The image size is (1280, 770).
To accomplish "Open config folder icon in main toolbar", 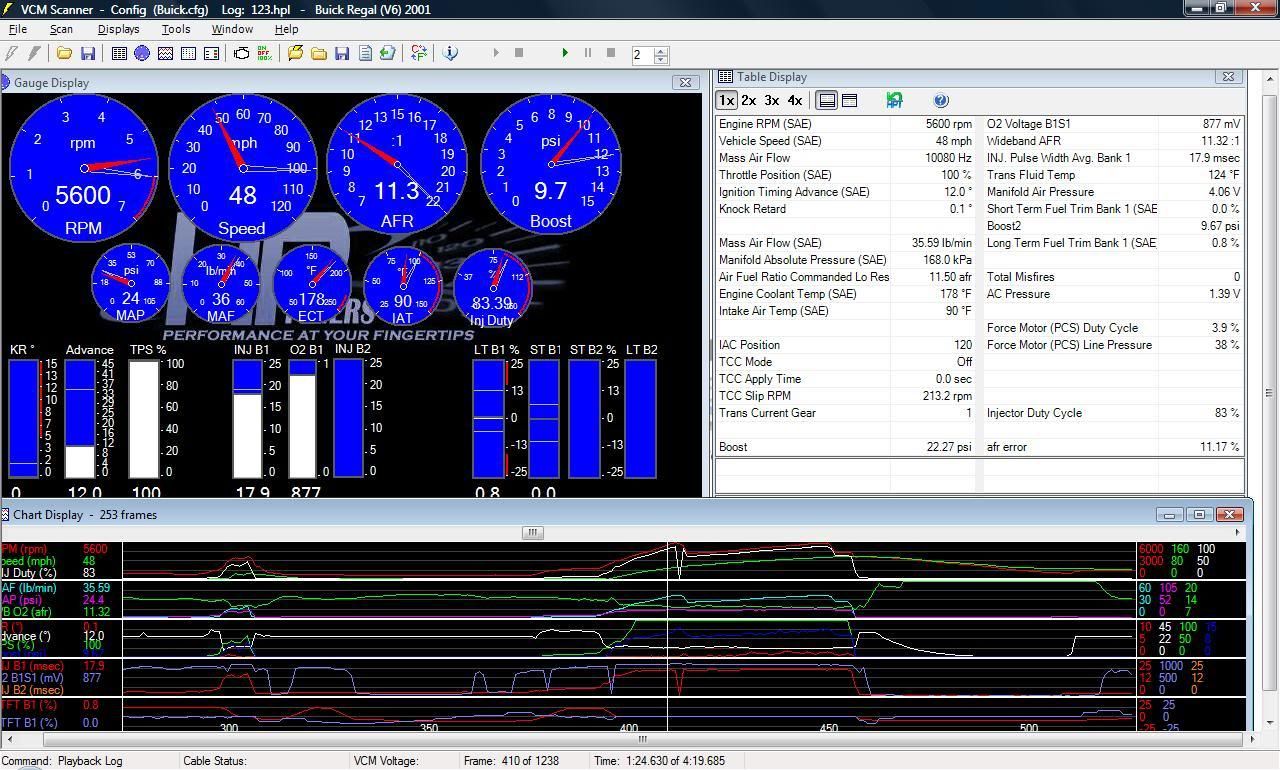I will [64, 53].
